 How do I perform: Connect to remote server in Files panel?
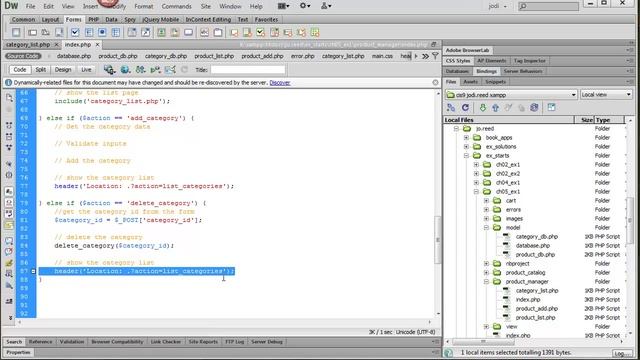tap(451, 107)
